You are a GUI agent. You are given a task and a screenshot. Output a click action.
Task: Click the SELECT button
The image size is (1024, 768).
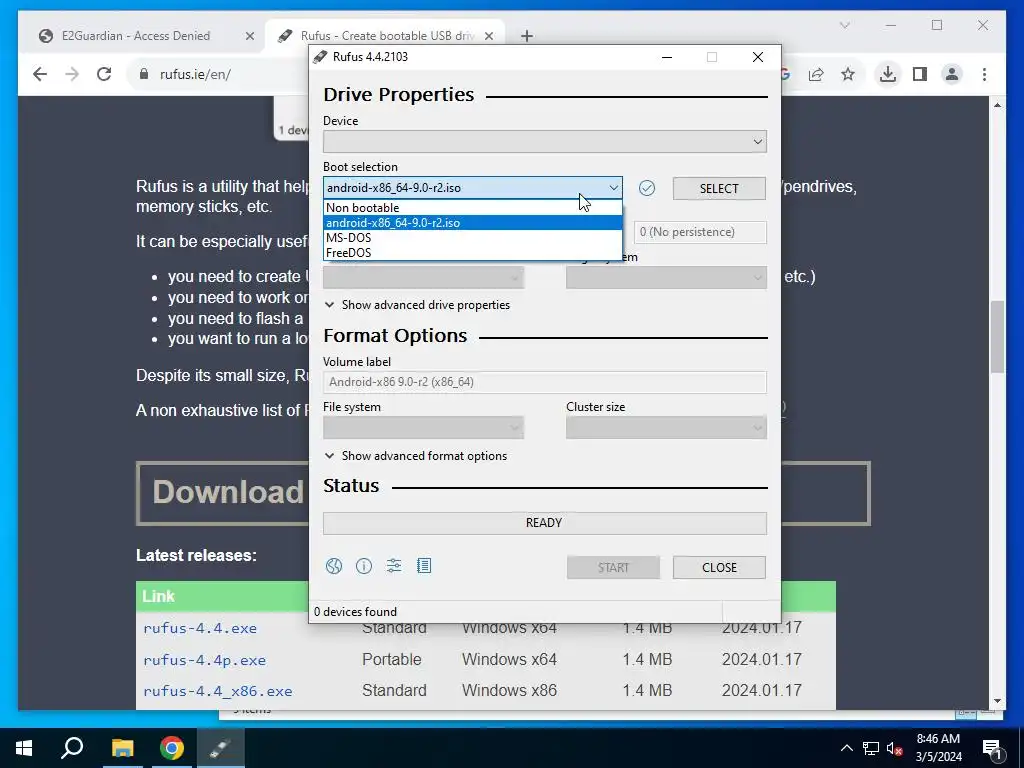(719, 189)
